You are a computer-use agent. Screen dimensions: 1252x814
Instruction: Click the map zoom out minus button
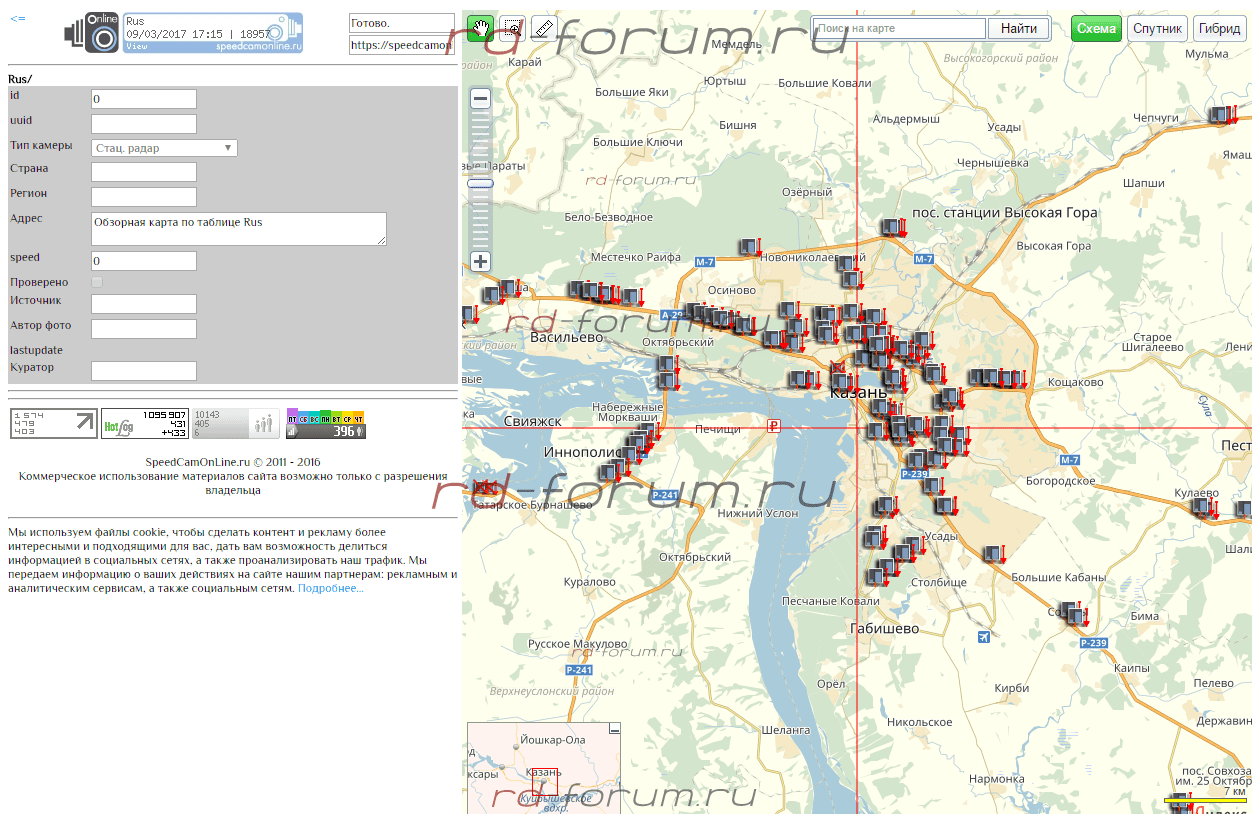[480, 98]
